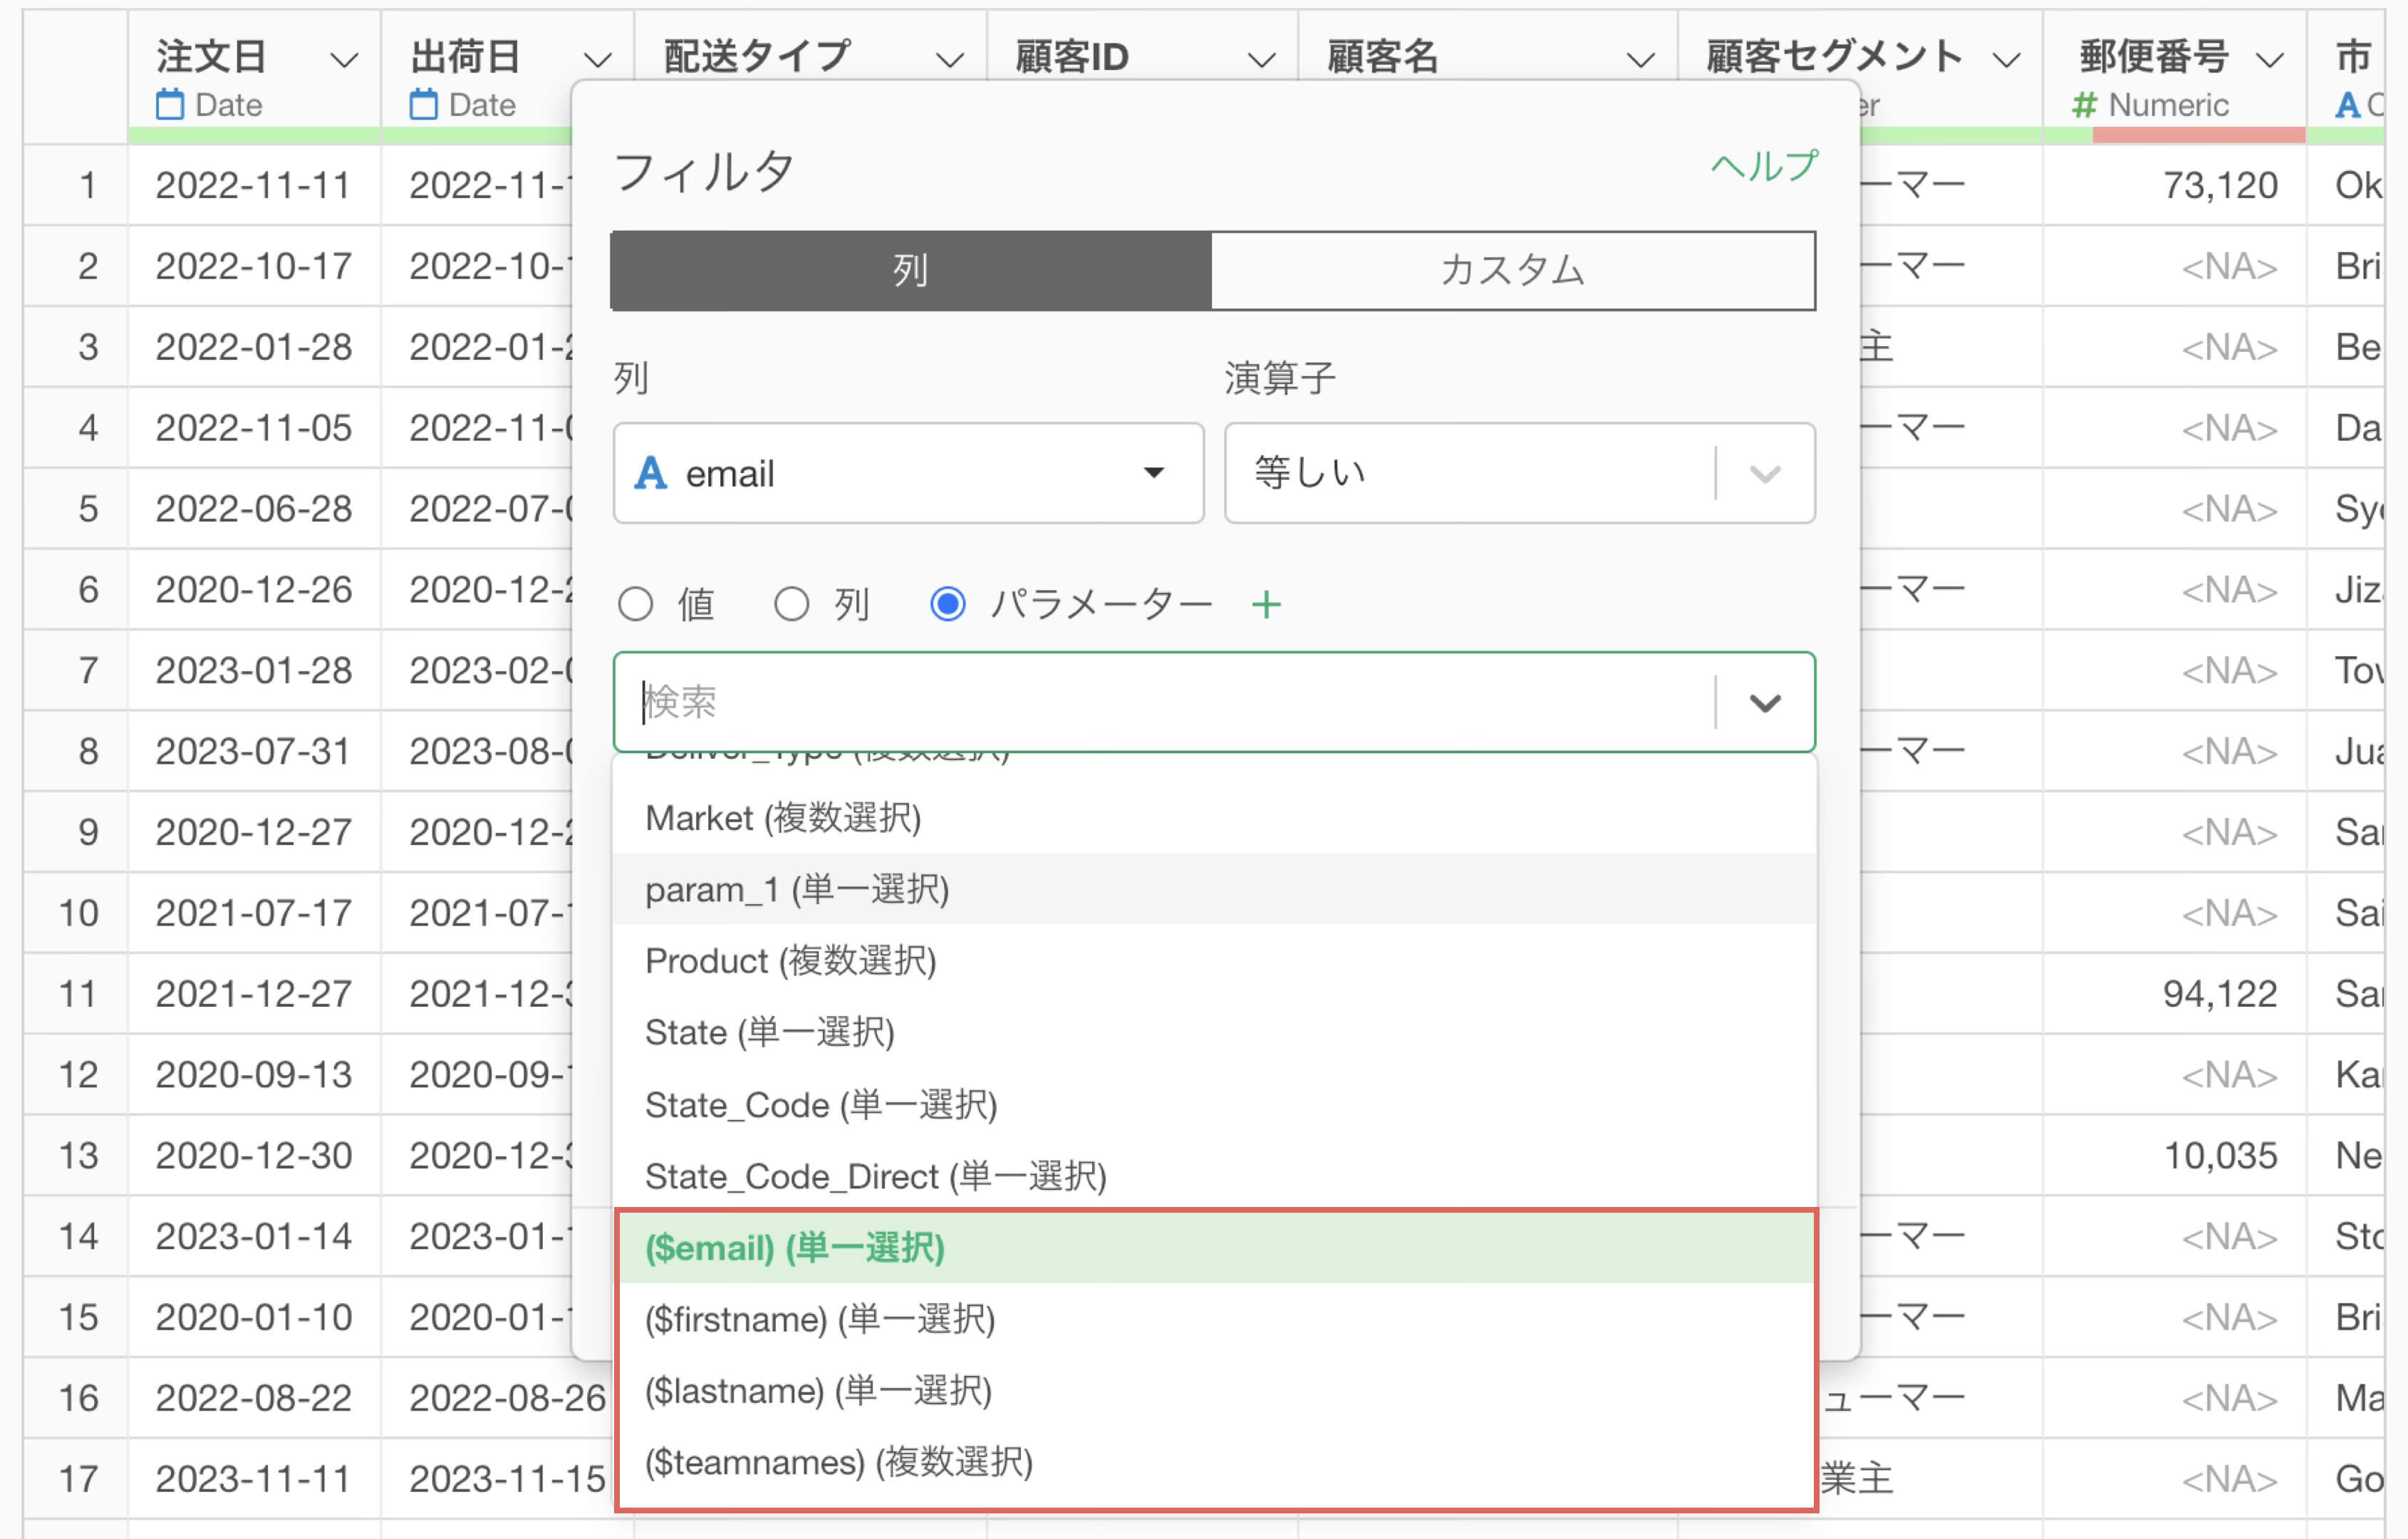2408x1539 pixels.
Task: Click the red bar under 郵便番号 header
Action: [2198, 135]
